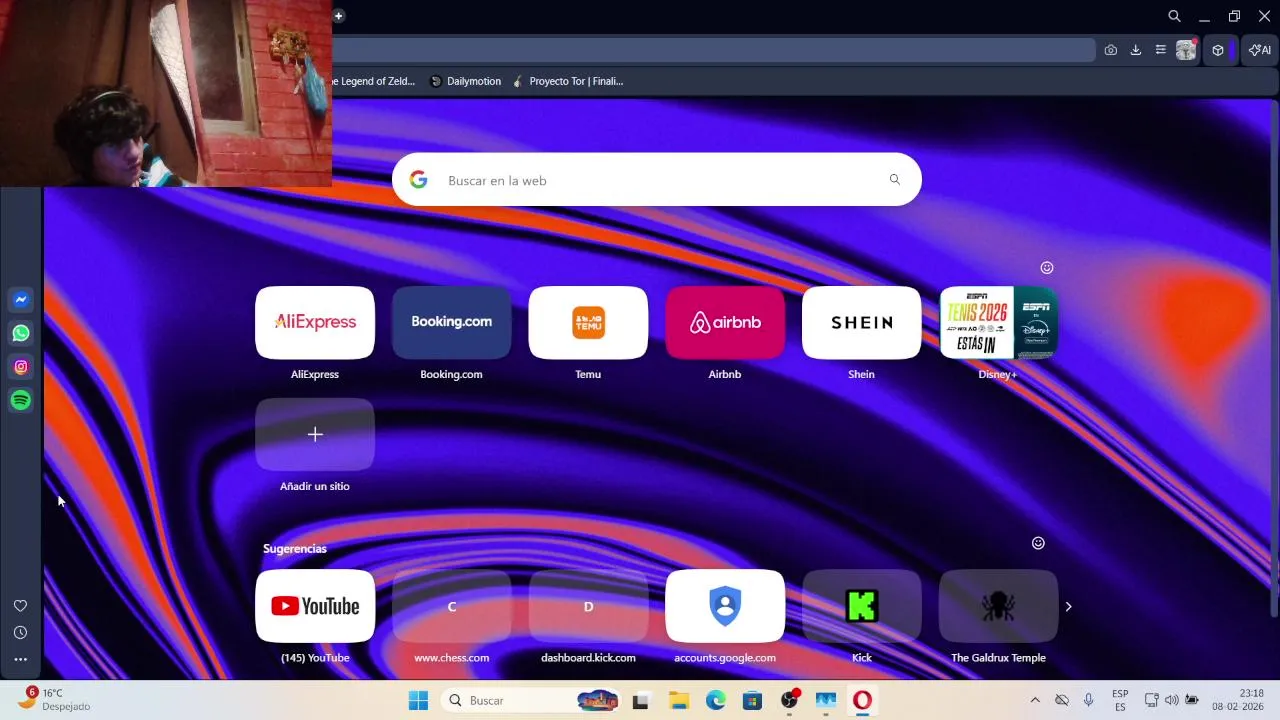The height and width of the screenshot is (720, 1280).
Task: Click the microphone icon in system tray
Action: [1089, 701]
